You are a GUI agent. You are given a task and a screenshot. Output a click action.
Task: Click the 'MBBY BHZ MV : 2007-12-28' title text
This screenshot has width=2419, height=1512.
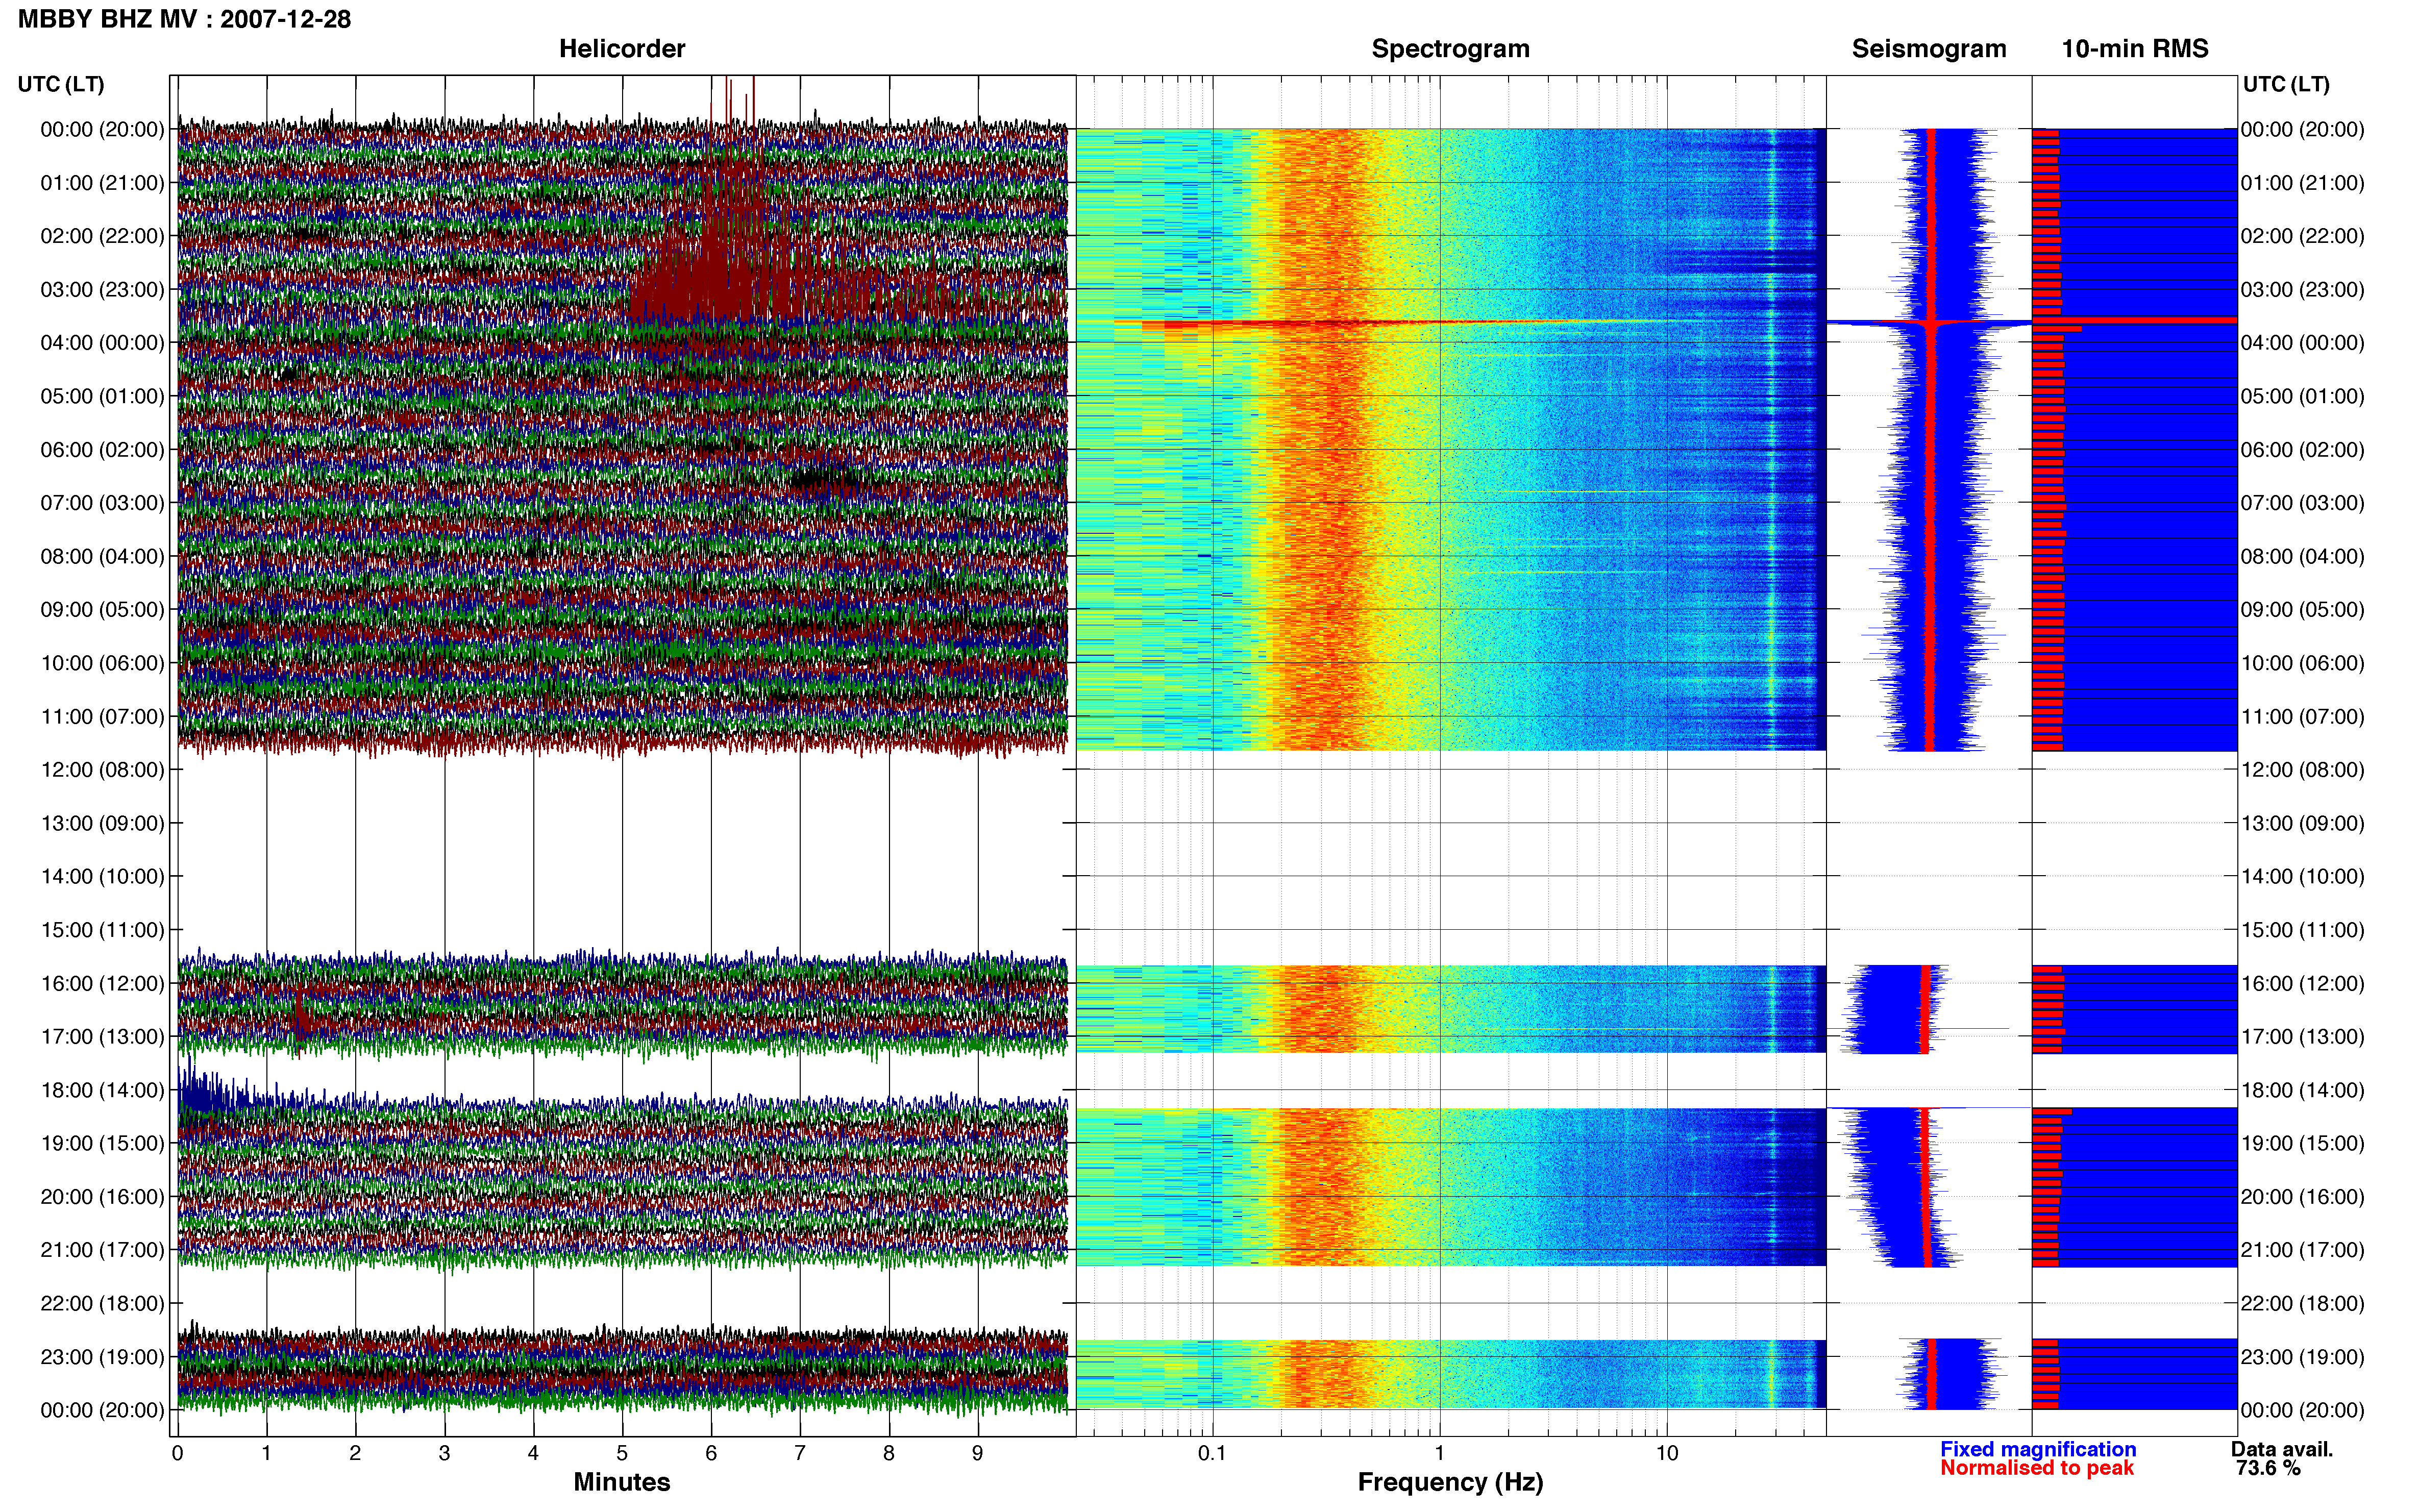coord(185,19)
